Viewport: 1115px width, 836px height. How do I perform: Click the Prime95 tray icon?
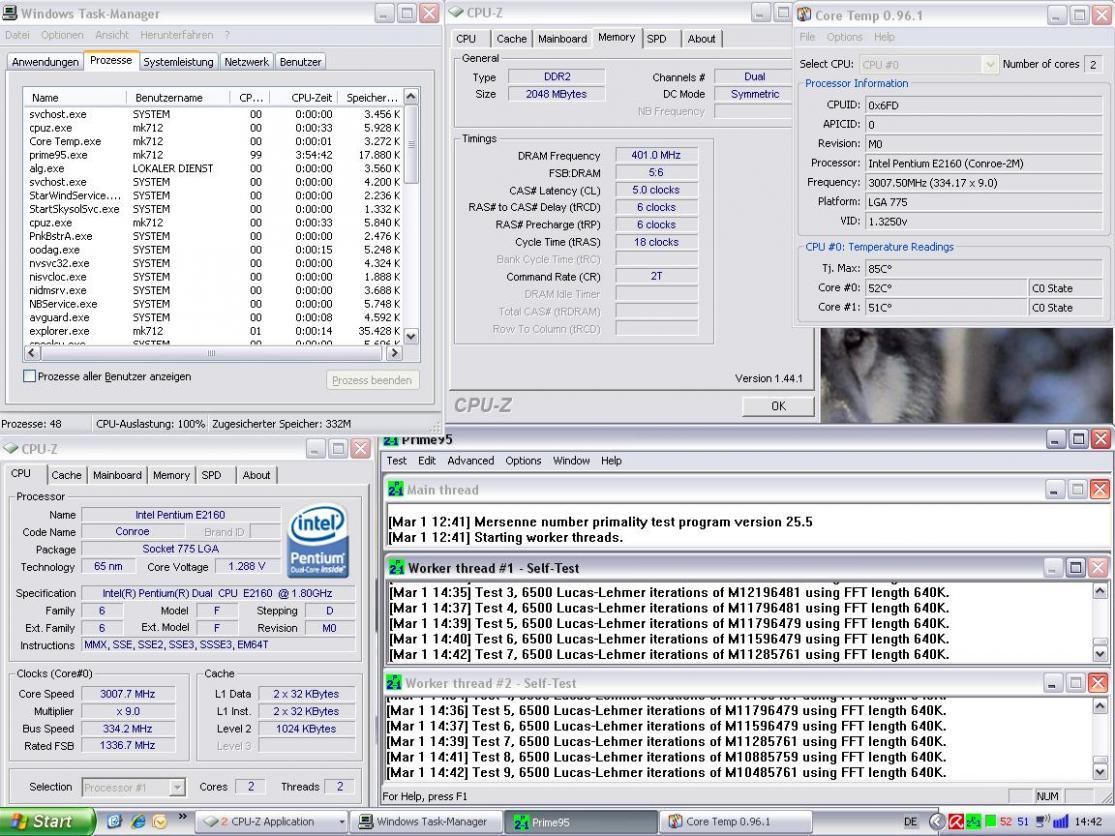coord(973,822)
